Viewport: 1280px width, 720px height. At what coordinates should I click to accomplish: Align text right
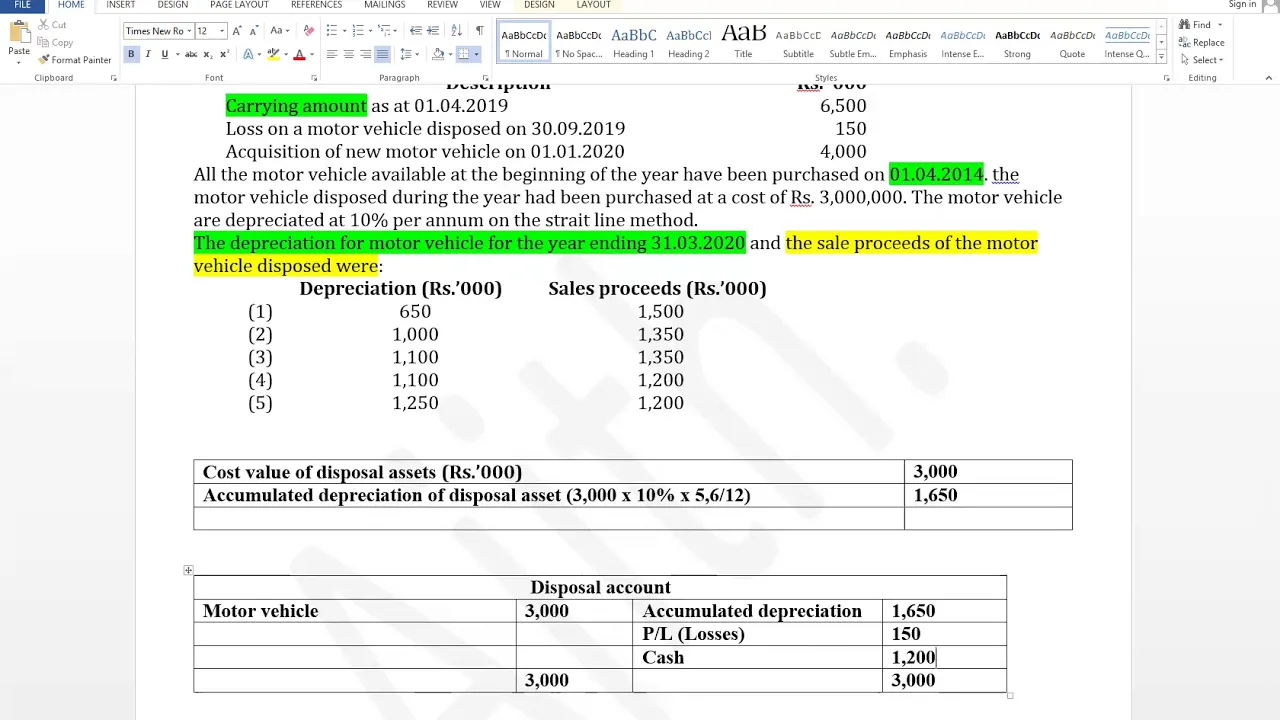coord(365,54)
